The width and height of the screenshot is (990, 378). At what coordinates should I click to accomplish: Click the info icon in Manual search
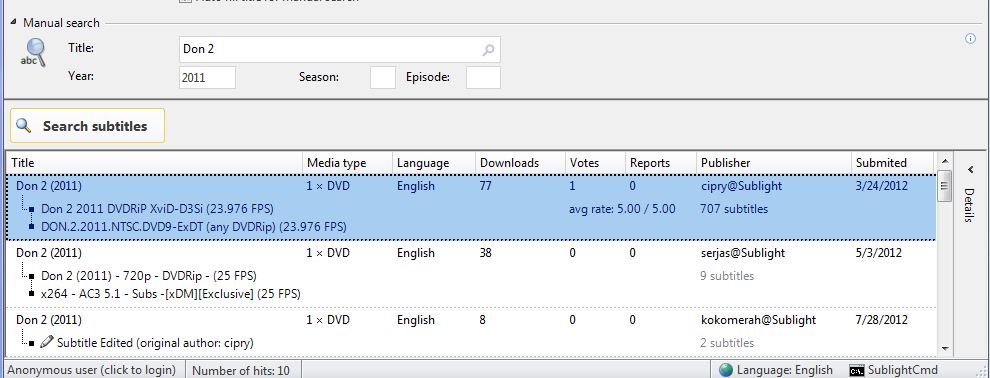[x=970, y=39]
